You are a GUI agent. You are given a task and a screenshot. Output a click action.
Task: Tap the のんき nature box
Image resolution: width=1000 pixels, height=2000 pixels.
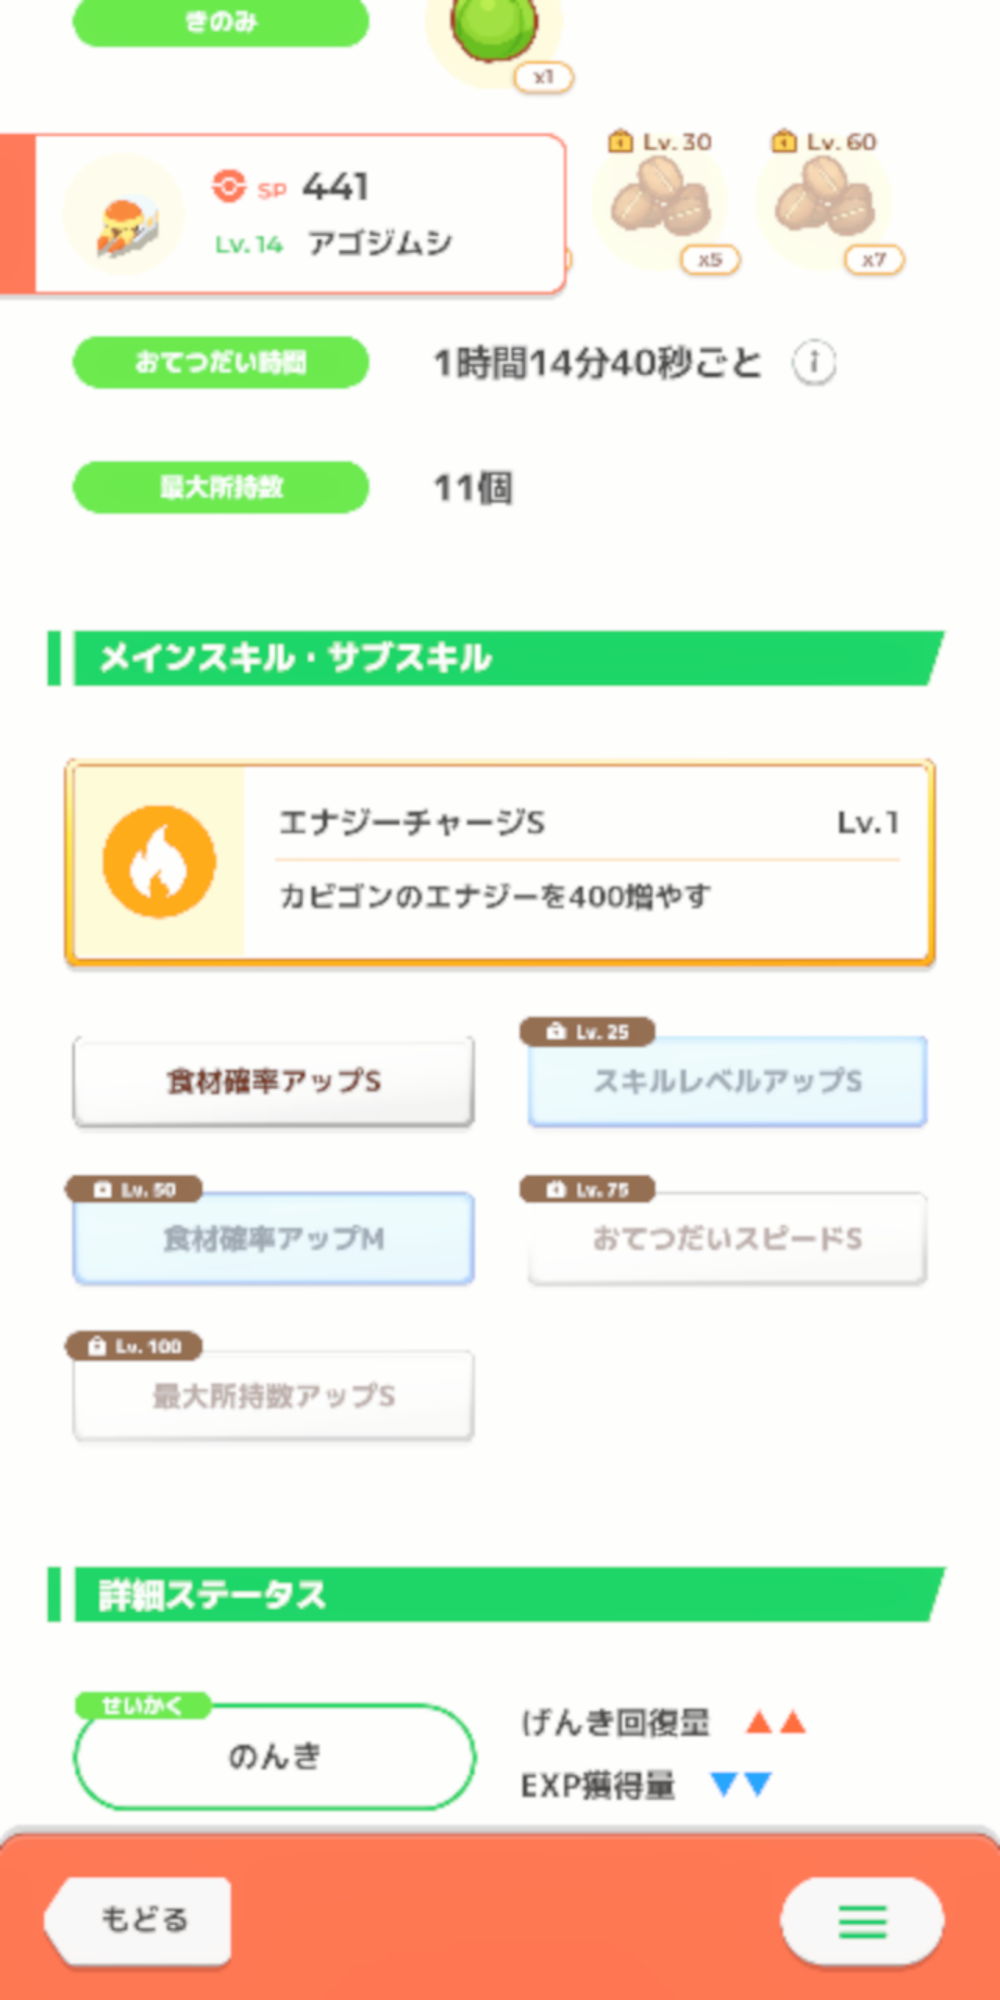273,1756
